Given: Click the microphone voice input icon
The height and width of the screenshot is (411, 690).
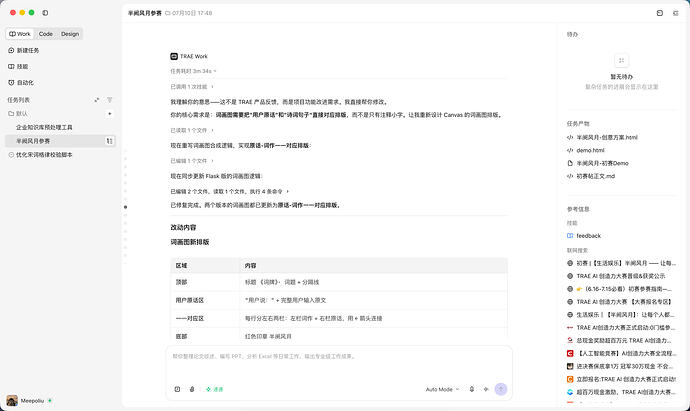Looking at the screenshot, I should [472, 389].
